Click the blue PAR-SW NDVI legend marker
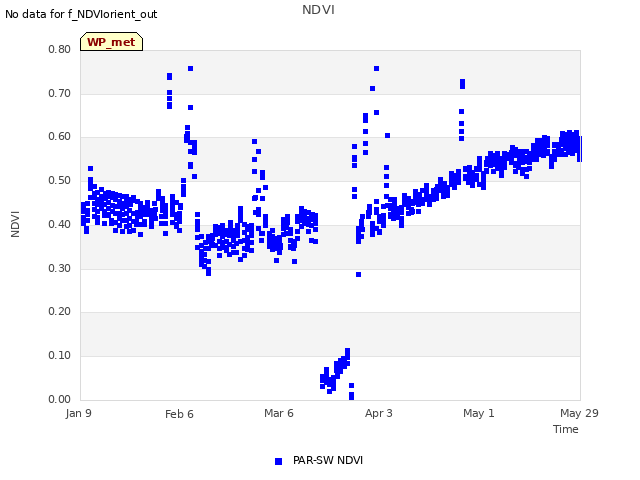Viewport: 640px width, 480px height. tap(278, 461)
